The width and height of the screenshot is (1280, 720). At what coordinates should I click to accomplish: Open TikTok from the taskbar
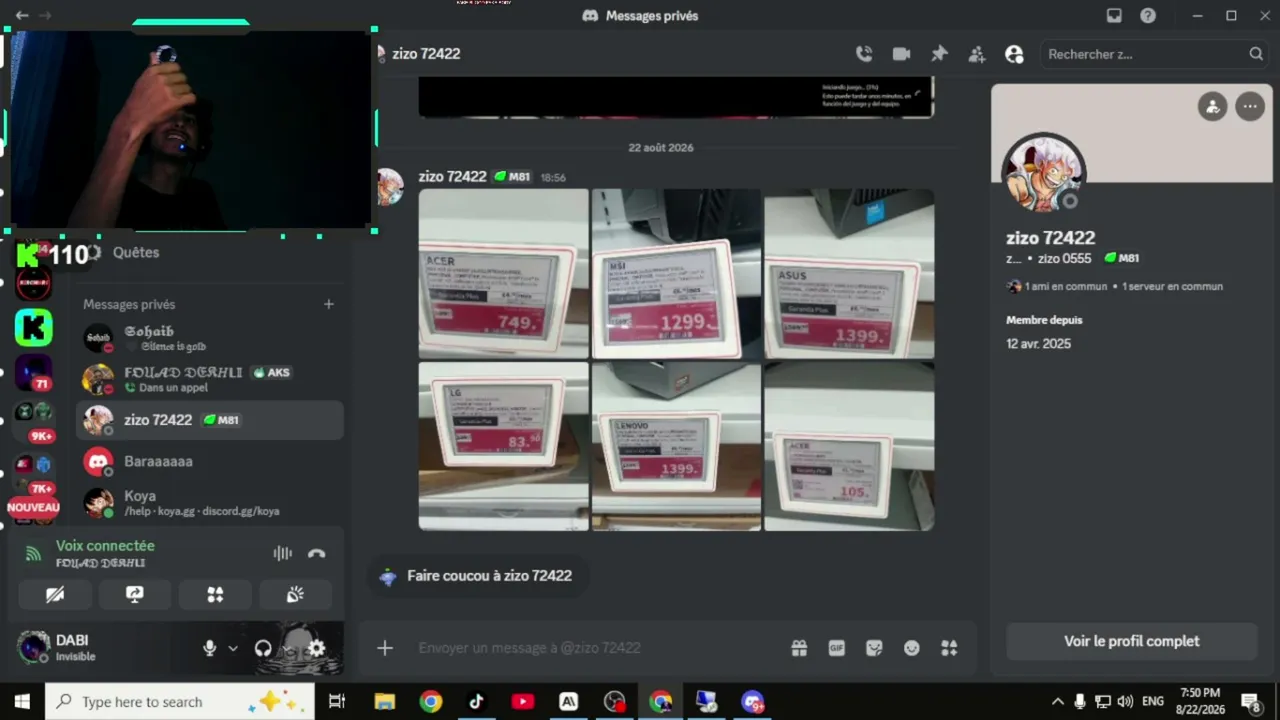477,702
